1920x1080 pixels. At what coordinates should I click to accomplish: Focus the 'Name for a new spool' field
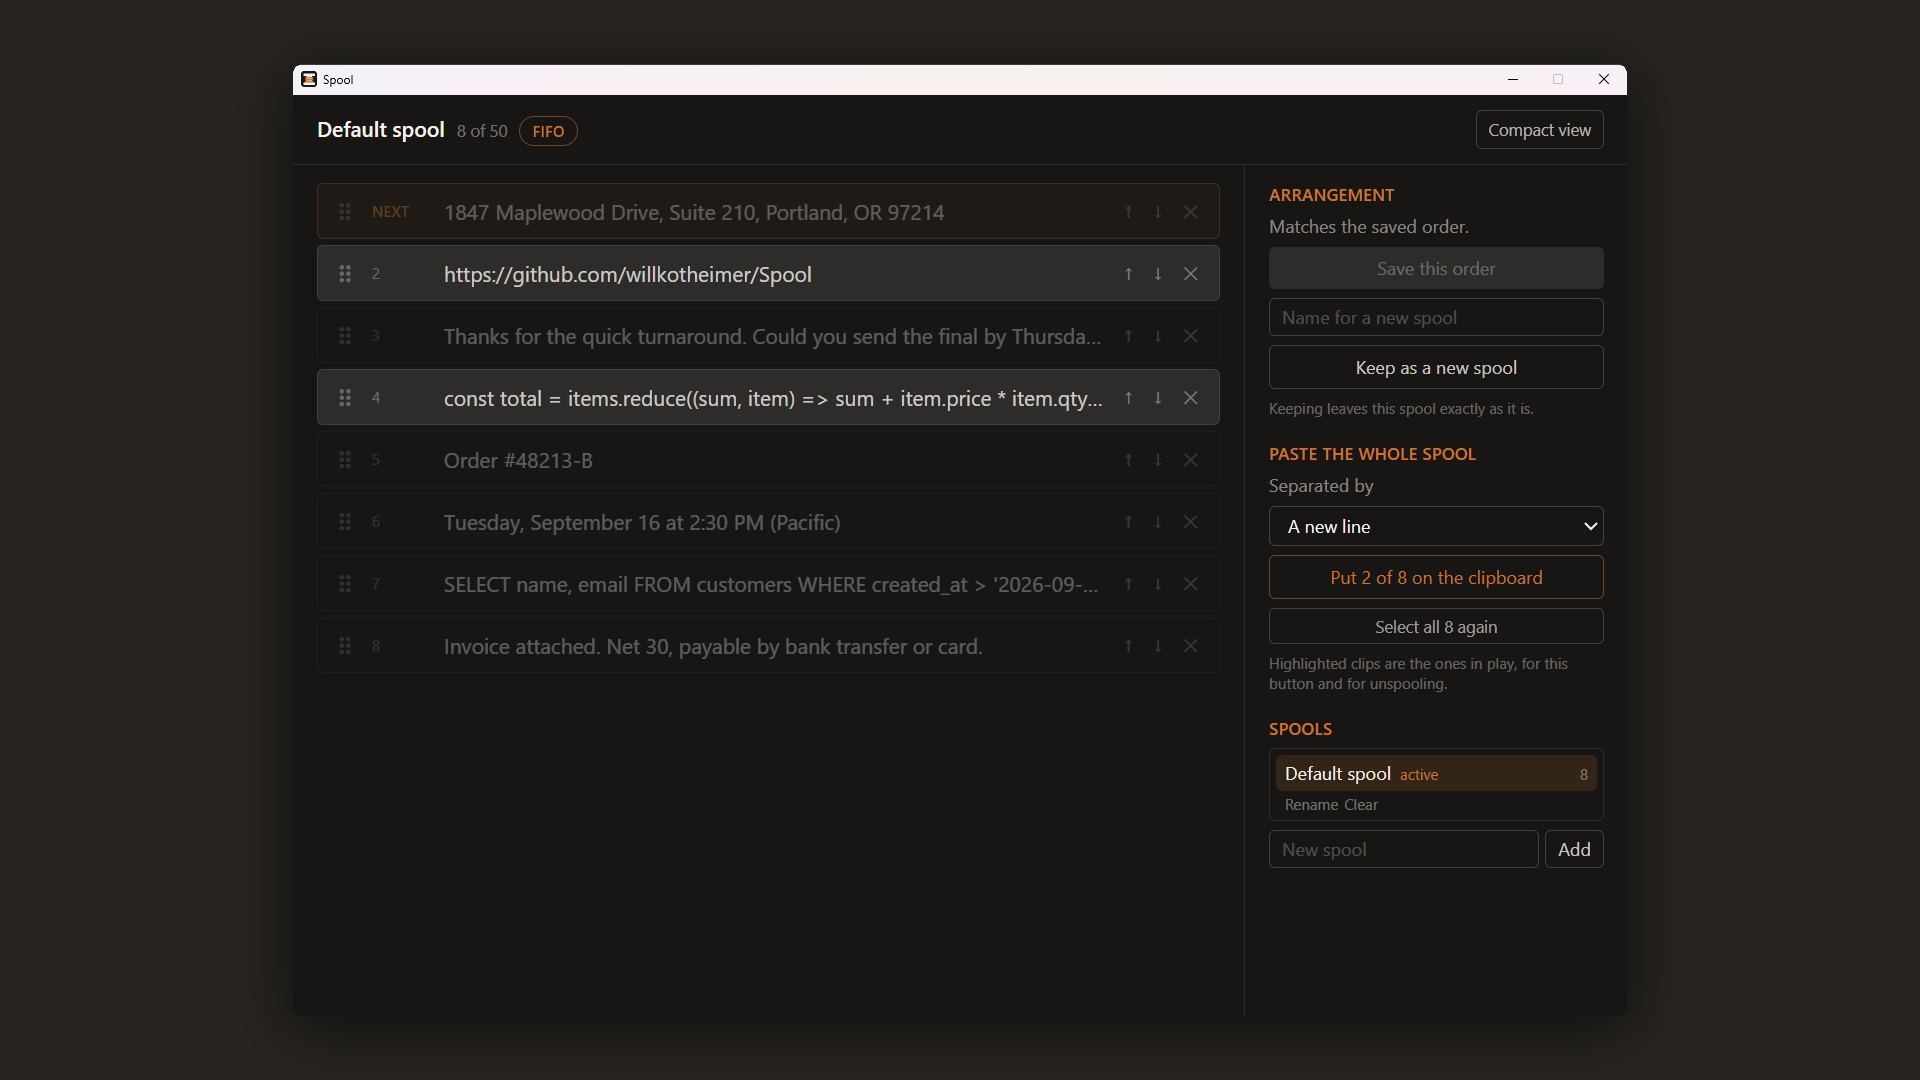(1436, 318)
